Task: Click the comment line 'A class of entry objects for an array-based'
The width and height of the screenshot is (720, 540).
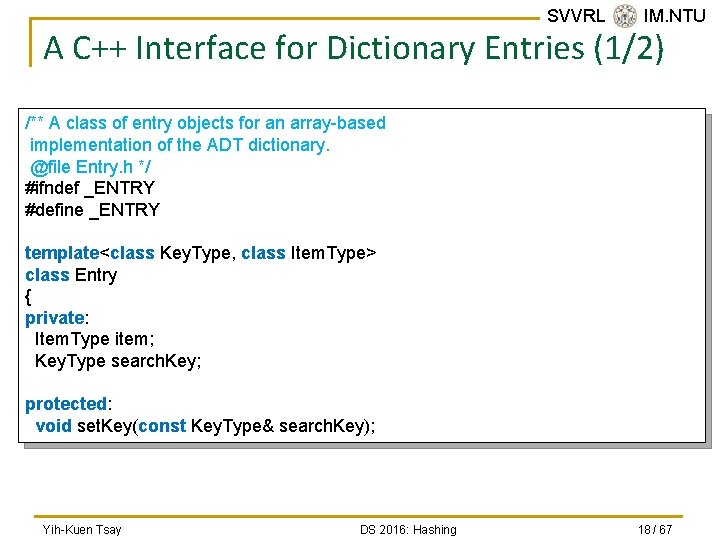Action: point(205,123)
